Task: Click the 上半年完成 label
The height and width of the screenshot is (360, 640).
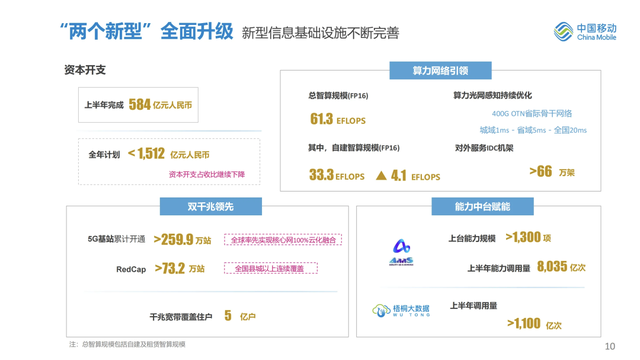Action: pos(104,105)
